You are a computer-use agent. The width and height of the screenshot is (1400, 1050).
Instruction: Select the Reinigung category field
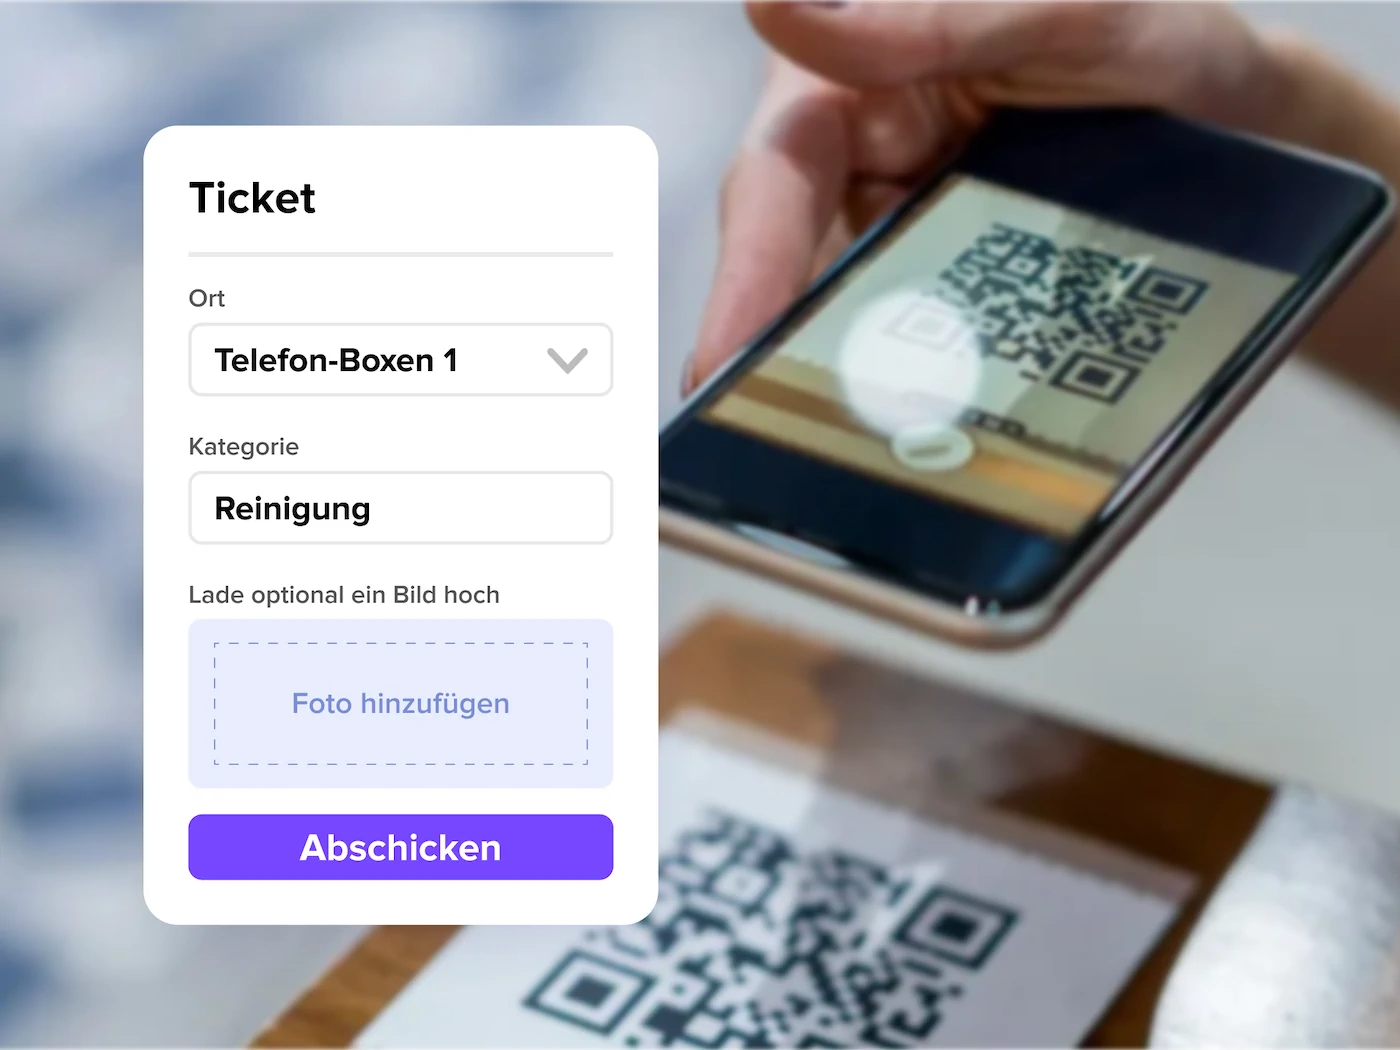coord(400,508)
